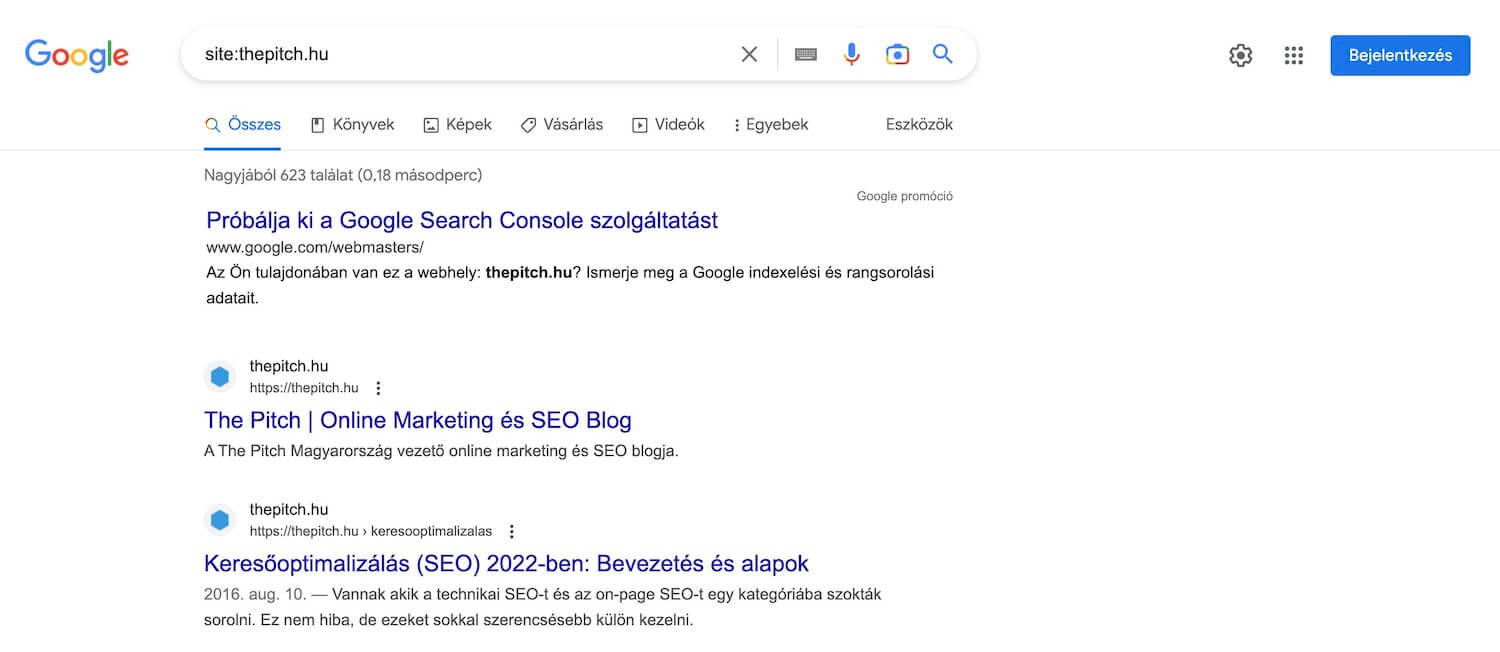The image size is (1500, 652).
Task: Switch to the Képek tab
Action: point(457,125)
